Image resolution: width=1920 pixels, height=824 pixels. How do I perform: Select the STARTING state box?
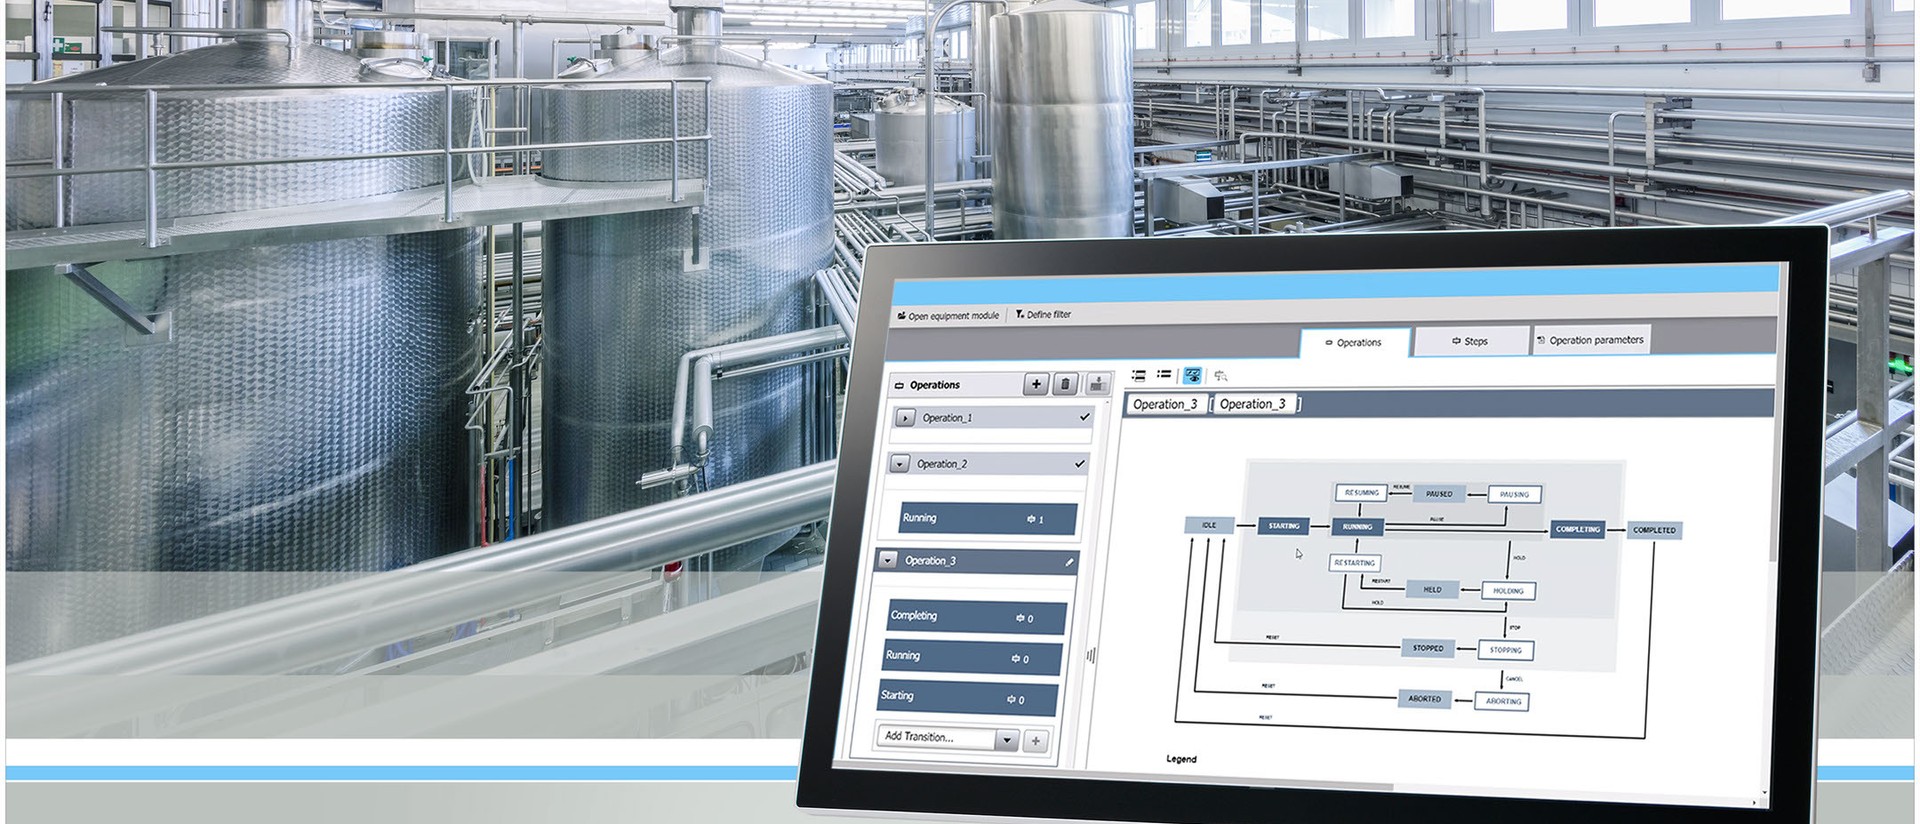[1284, 526]
